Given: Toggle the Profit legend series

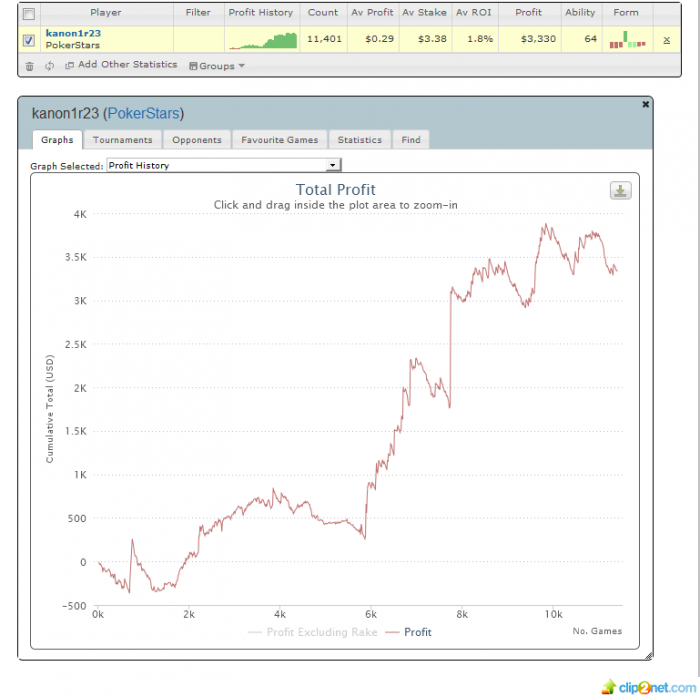Looking at the screenshot, I should click(x=408, y=632).
